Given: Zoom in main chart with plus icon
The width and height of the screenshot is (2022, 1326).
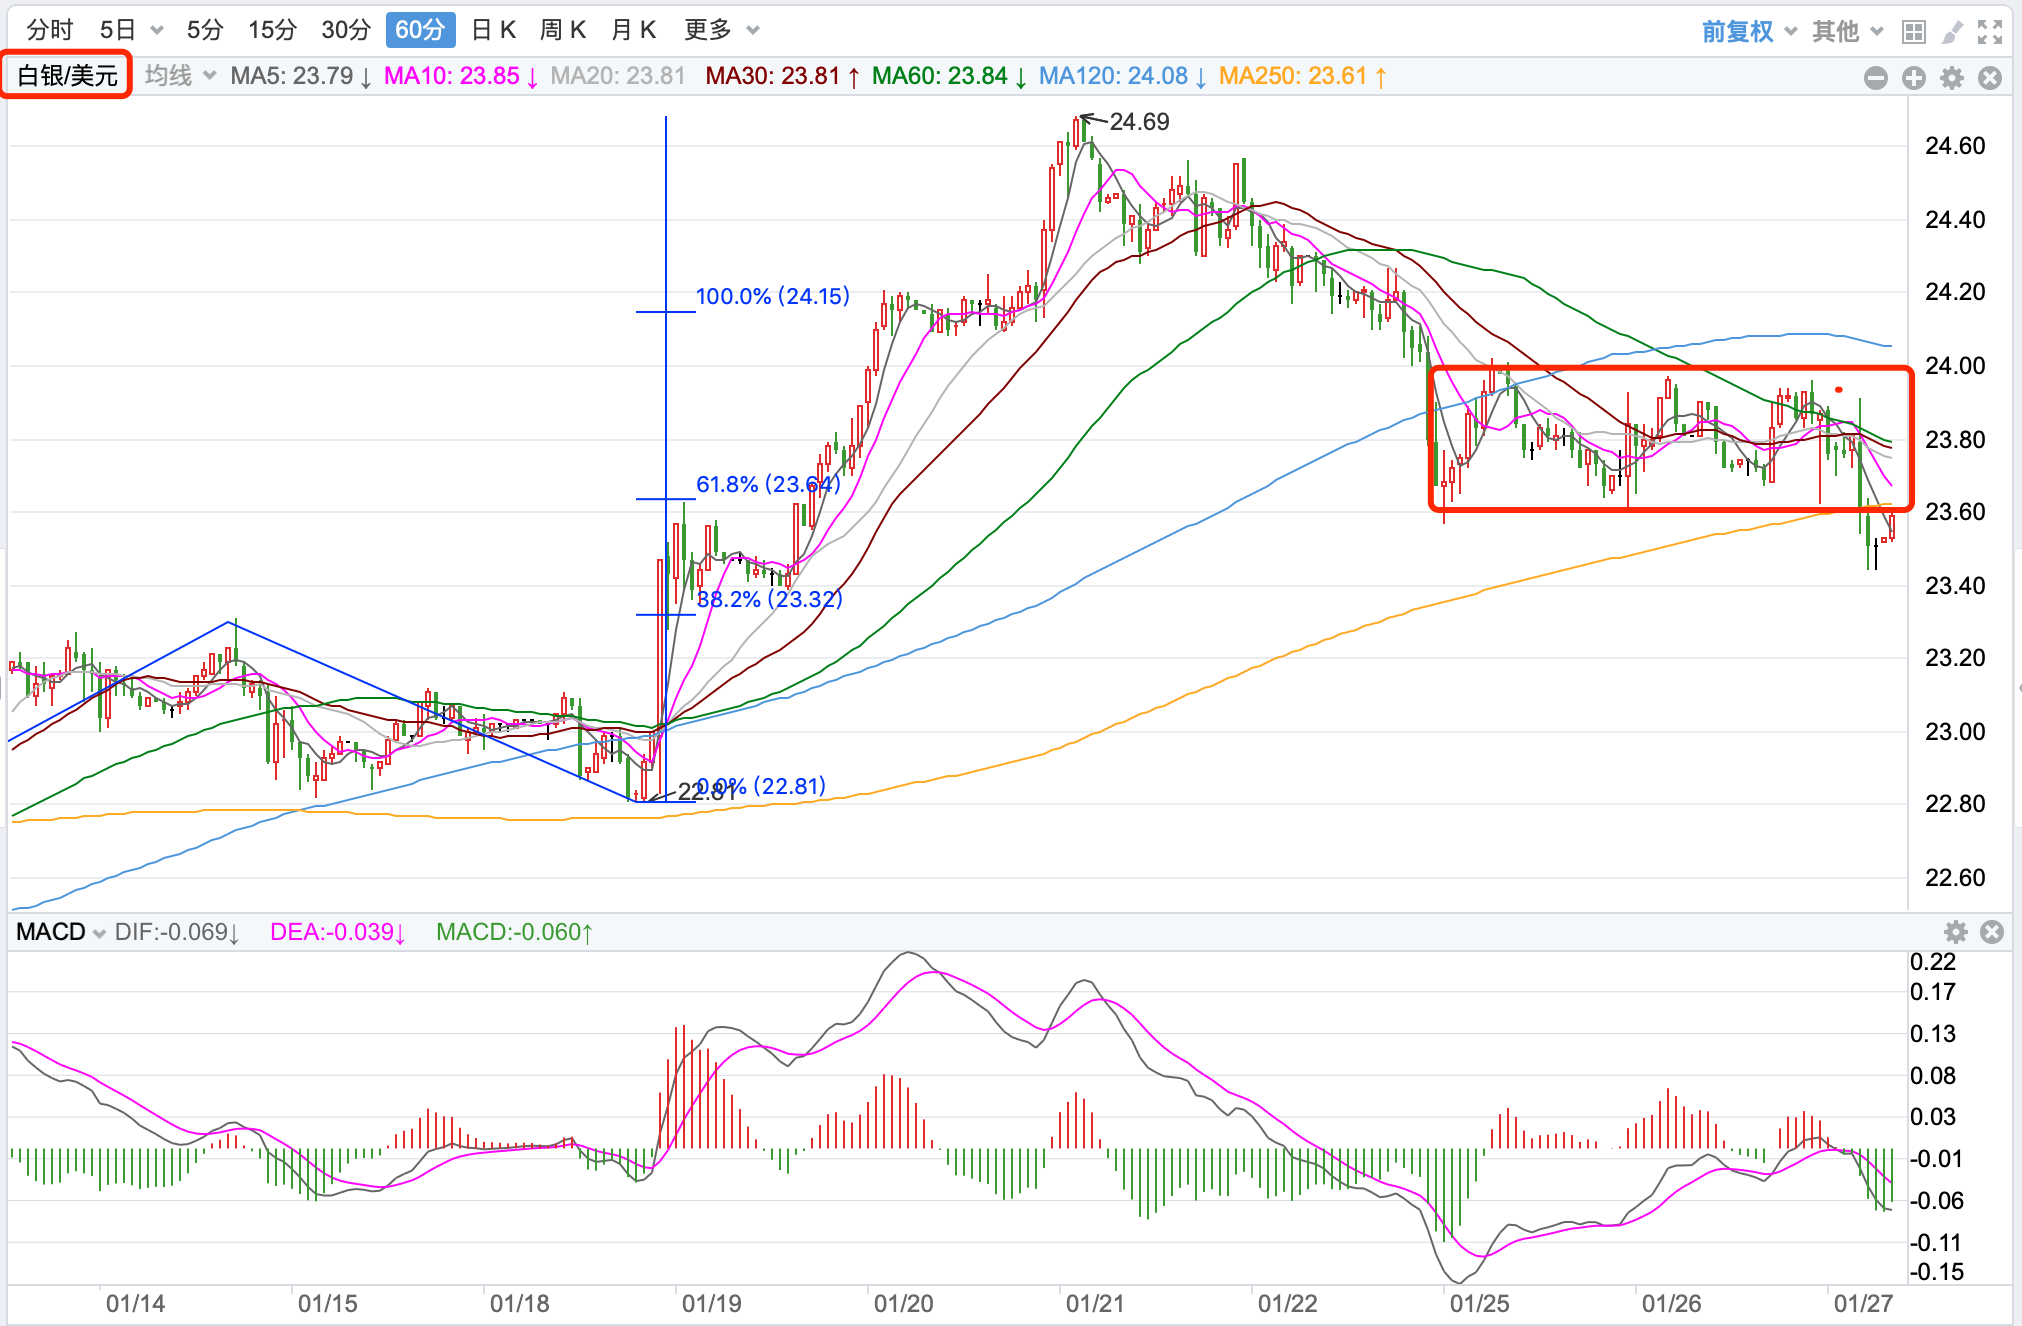Looking at the screenshot, I should point(1914,78).
